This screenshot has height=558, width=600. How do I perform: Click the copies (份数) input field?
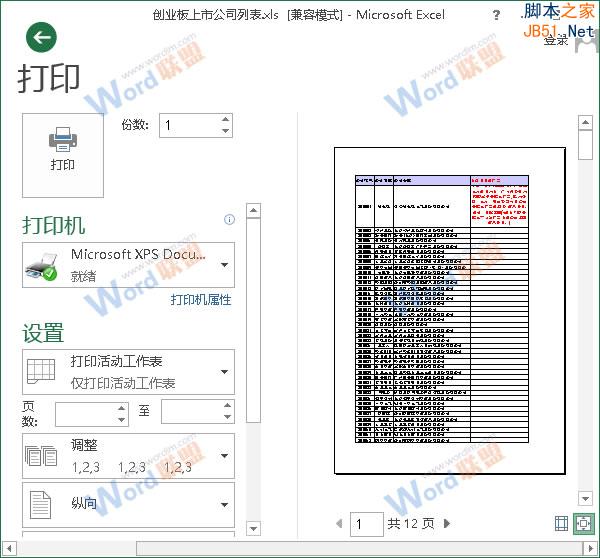pyautogui.click(x=189, y=125)
